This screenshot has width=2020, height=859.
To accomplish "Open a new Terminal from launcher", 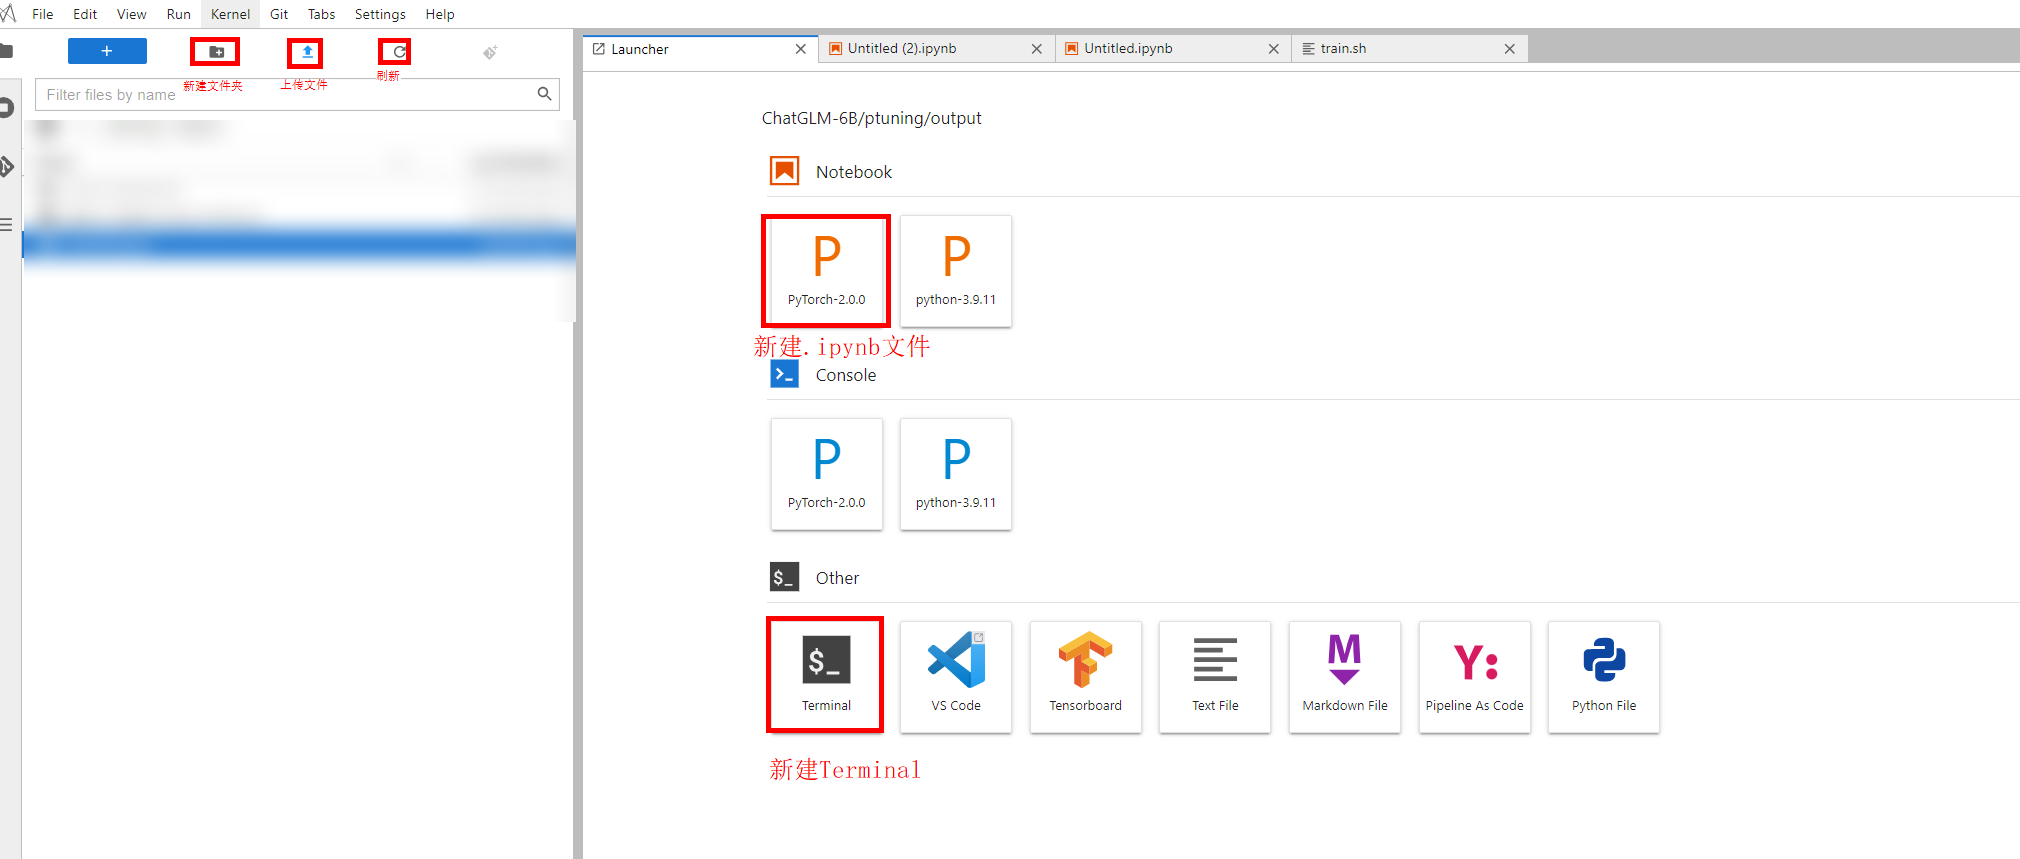I will (825, 675).
